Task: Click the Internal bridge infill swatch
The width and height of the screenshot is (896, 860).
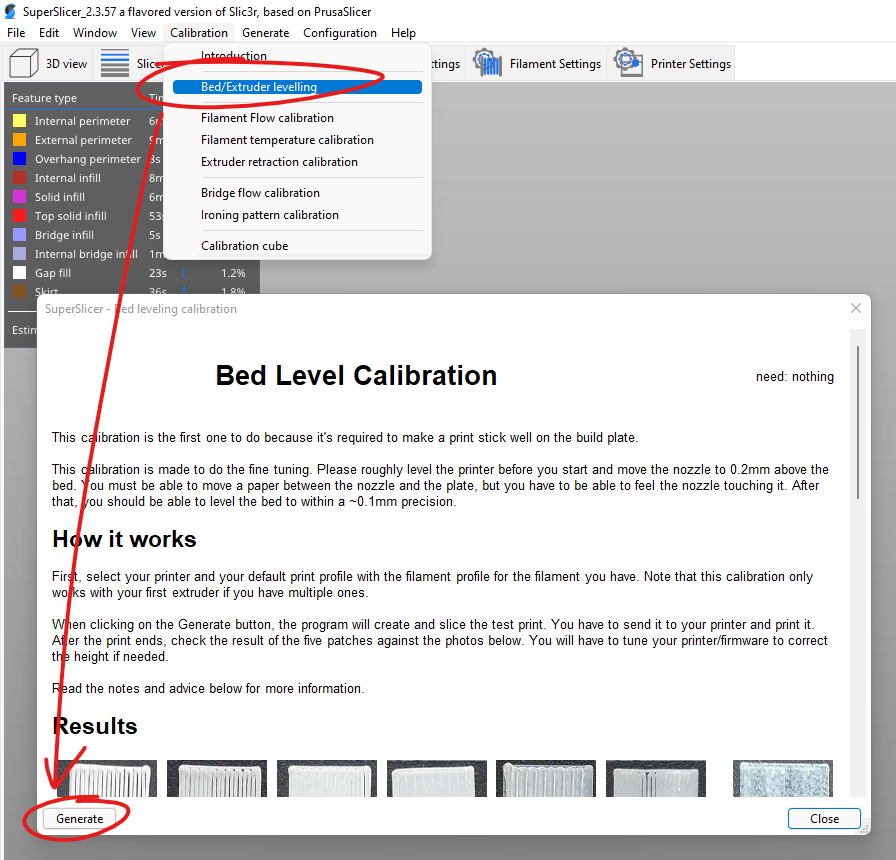Action: (x=19, y=254)
